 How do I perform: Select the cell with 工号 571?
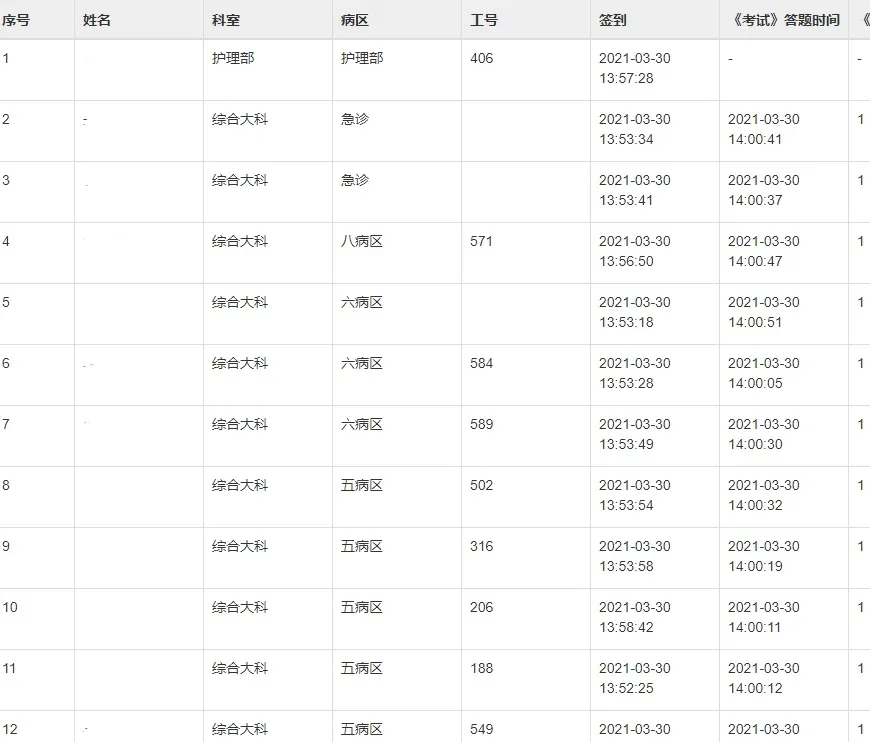(481, 241)
